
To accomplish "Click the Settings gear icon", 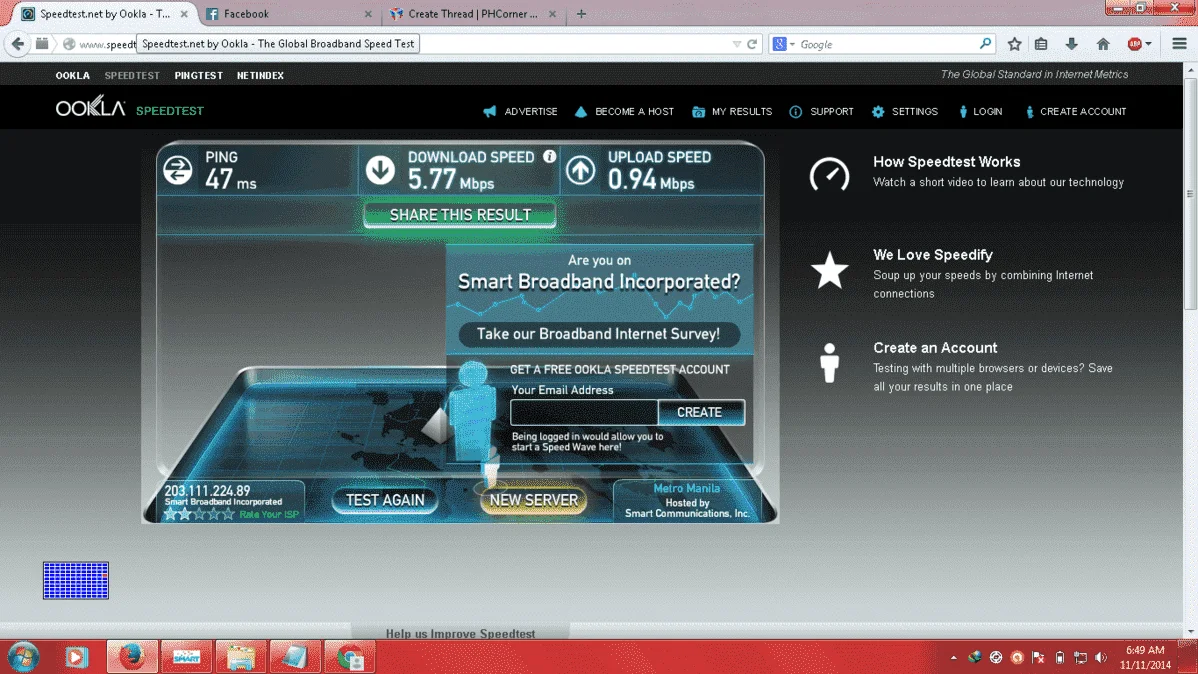I will pos(878,112).
